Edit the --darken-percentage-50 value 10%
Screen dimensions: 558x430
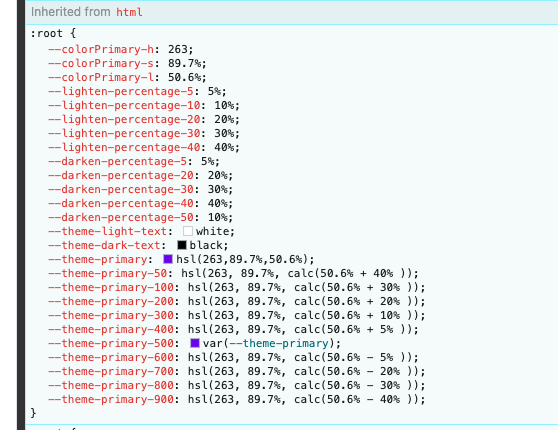pos(217,217)
